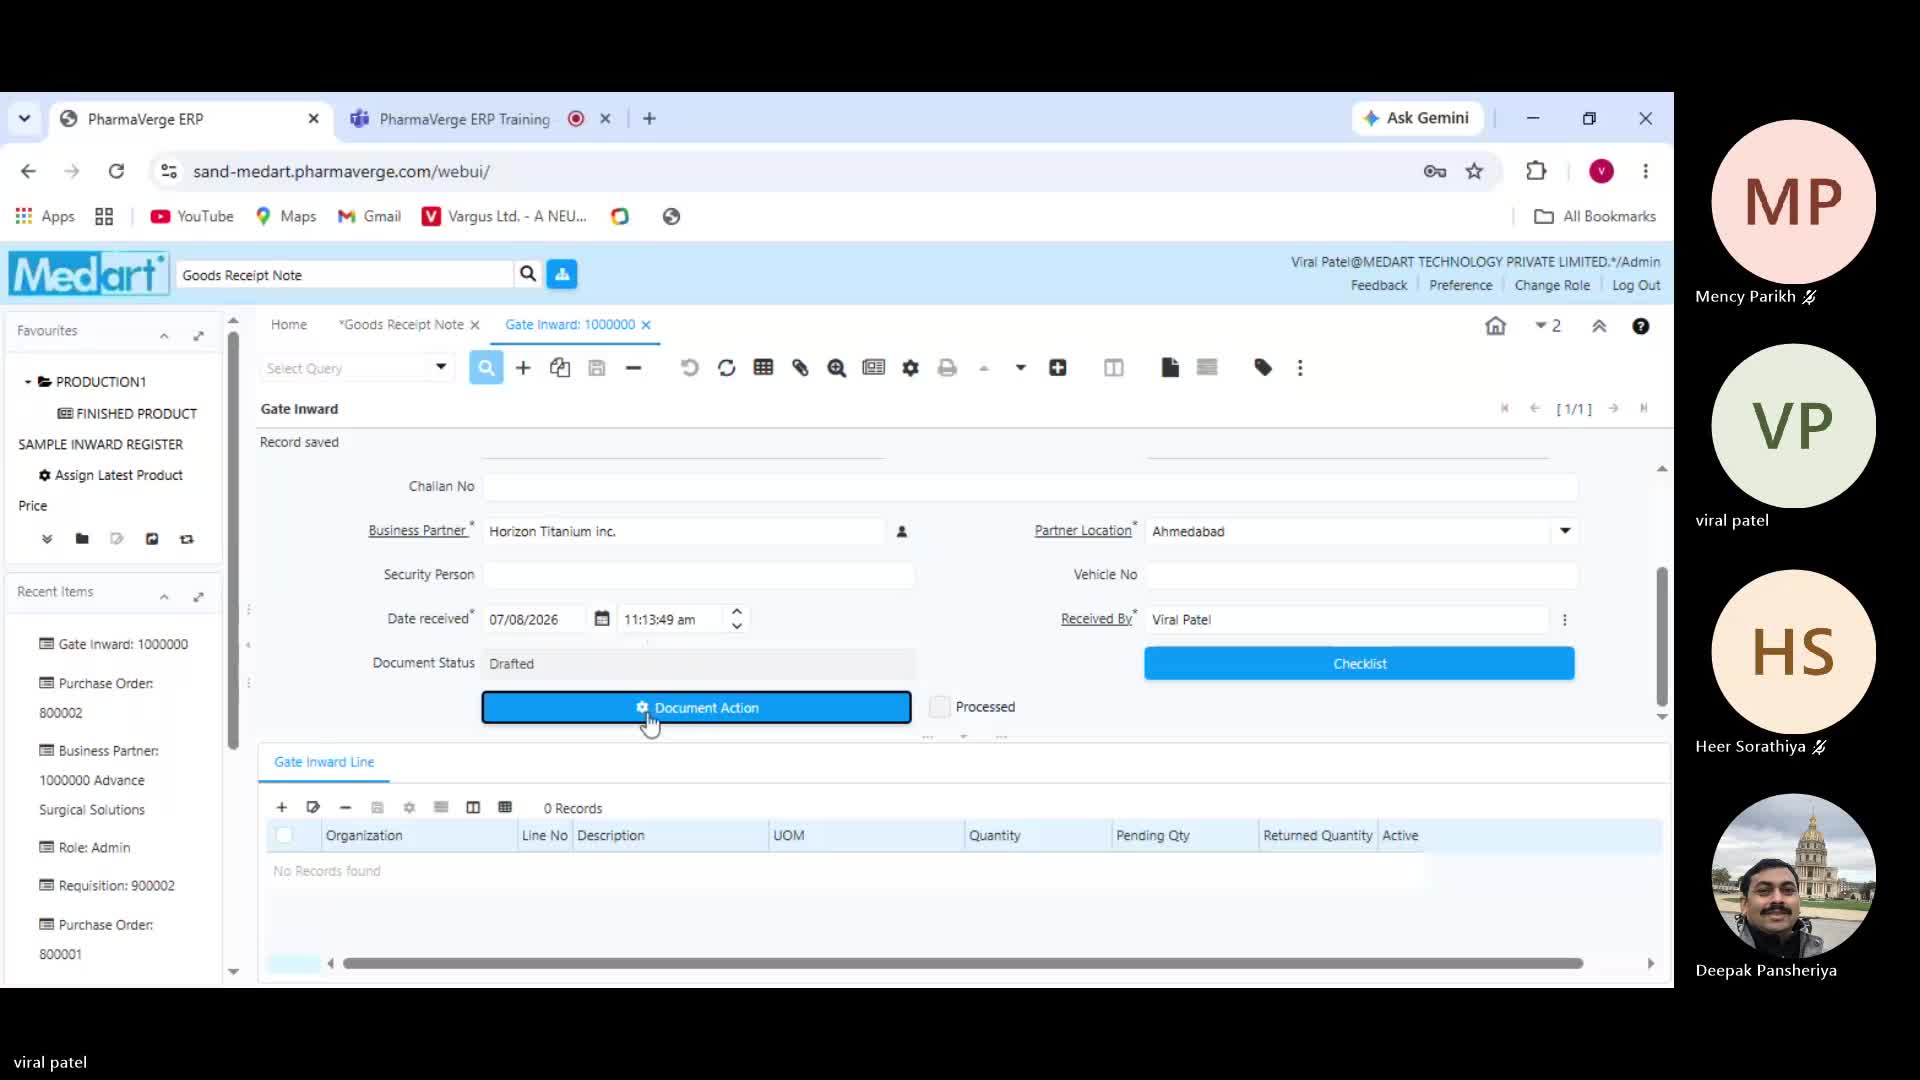The width and height of the screenshot is (1920, 1080).
Task: Select the Gate Inward: 1000000 tab
Action: [x=570, y=324]
